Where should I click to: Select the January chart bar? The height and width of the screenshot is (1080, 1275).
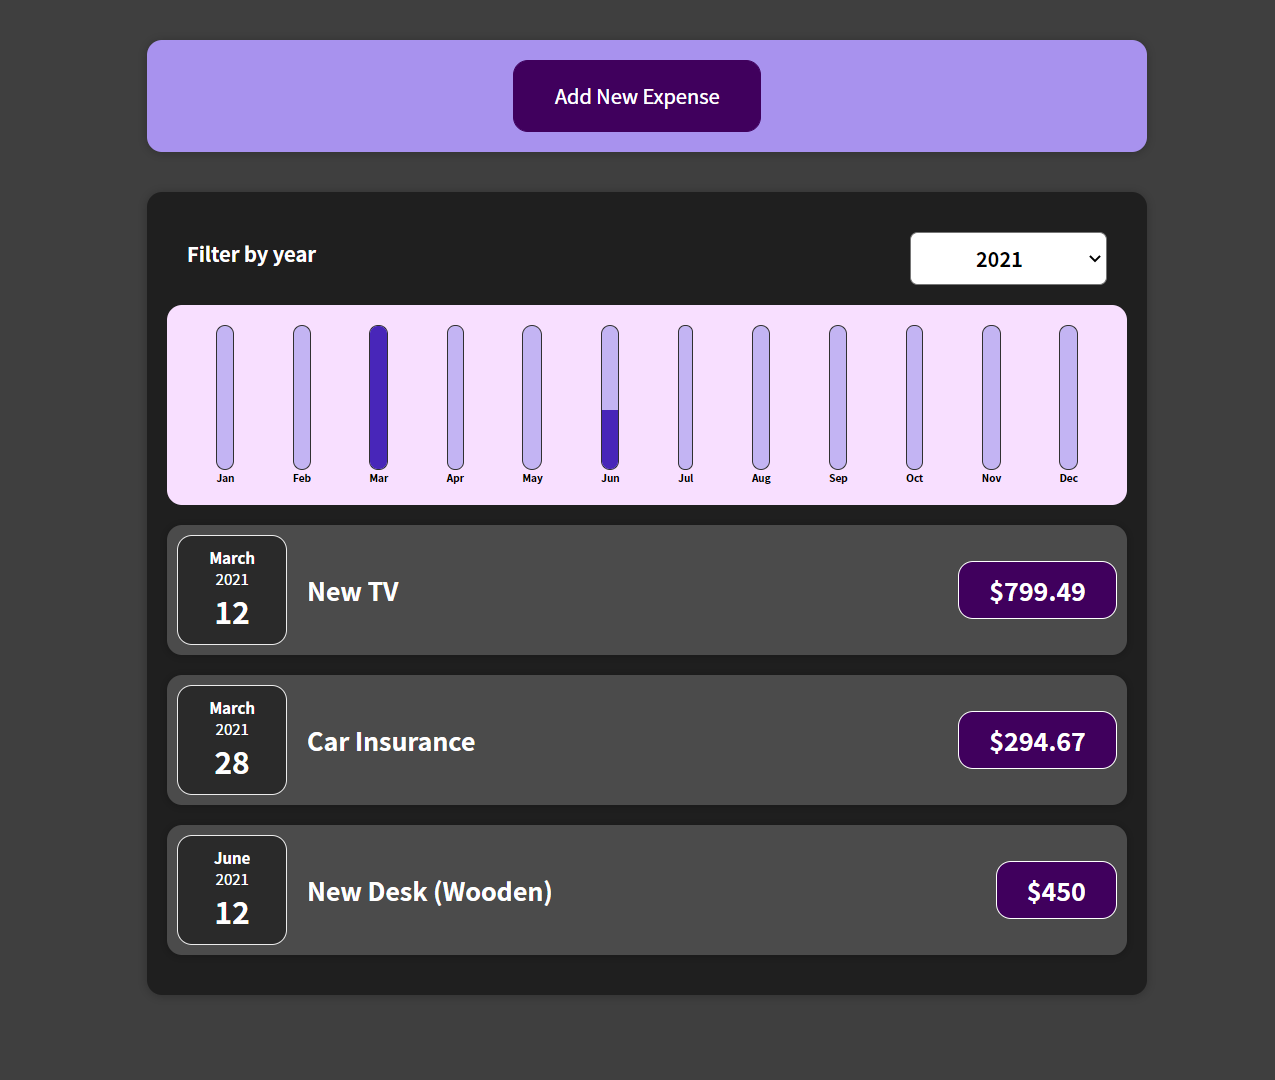pos(224,396)
